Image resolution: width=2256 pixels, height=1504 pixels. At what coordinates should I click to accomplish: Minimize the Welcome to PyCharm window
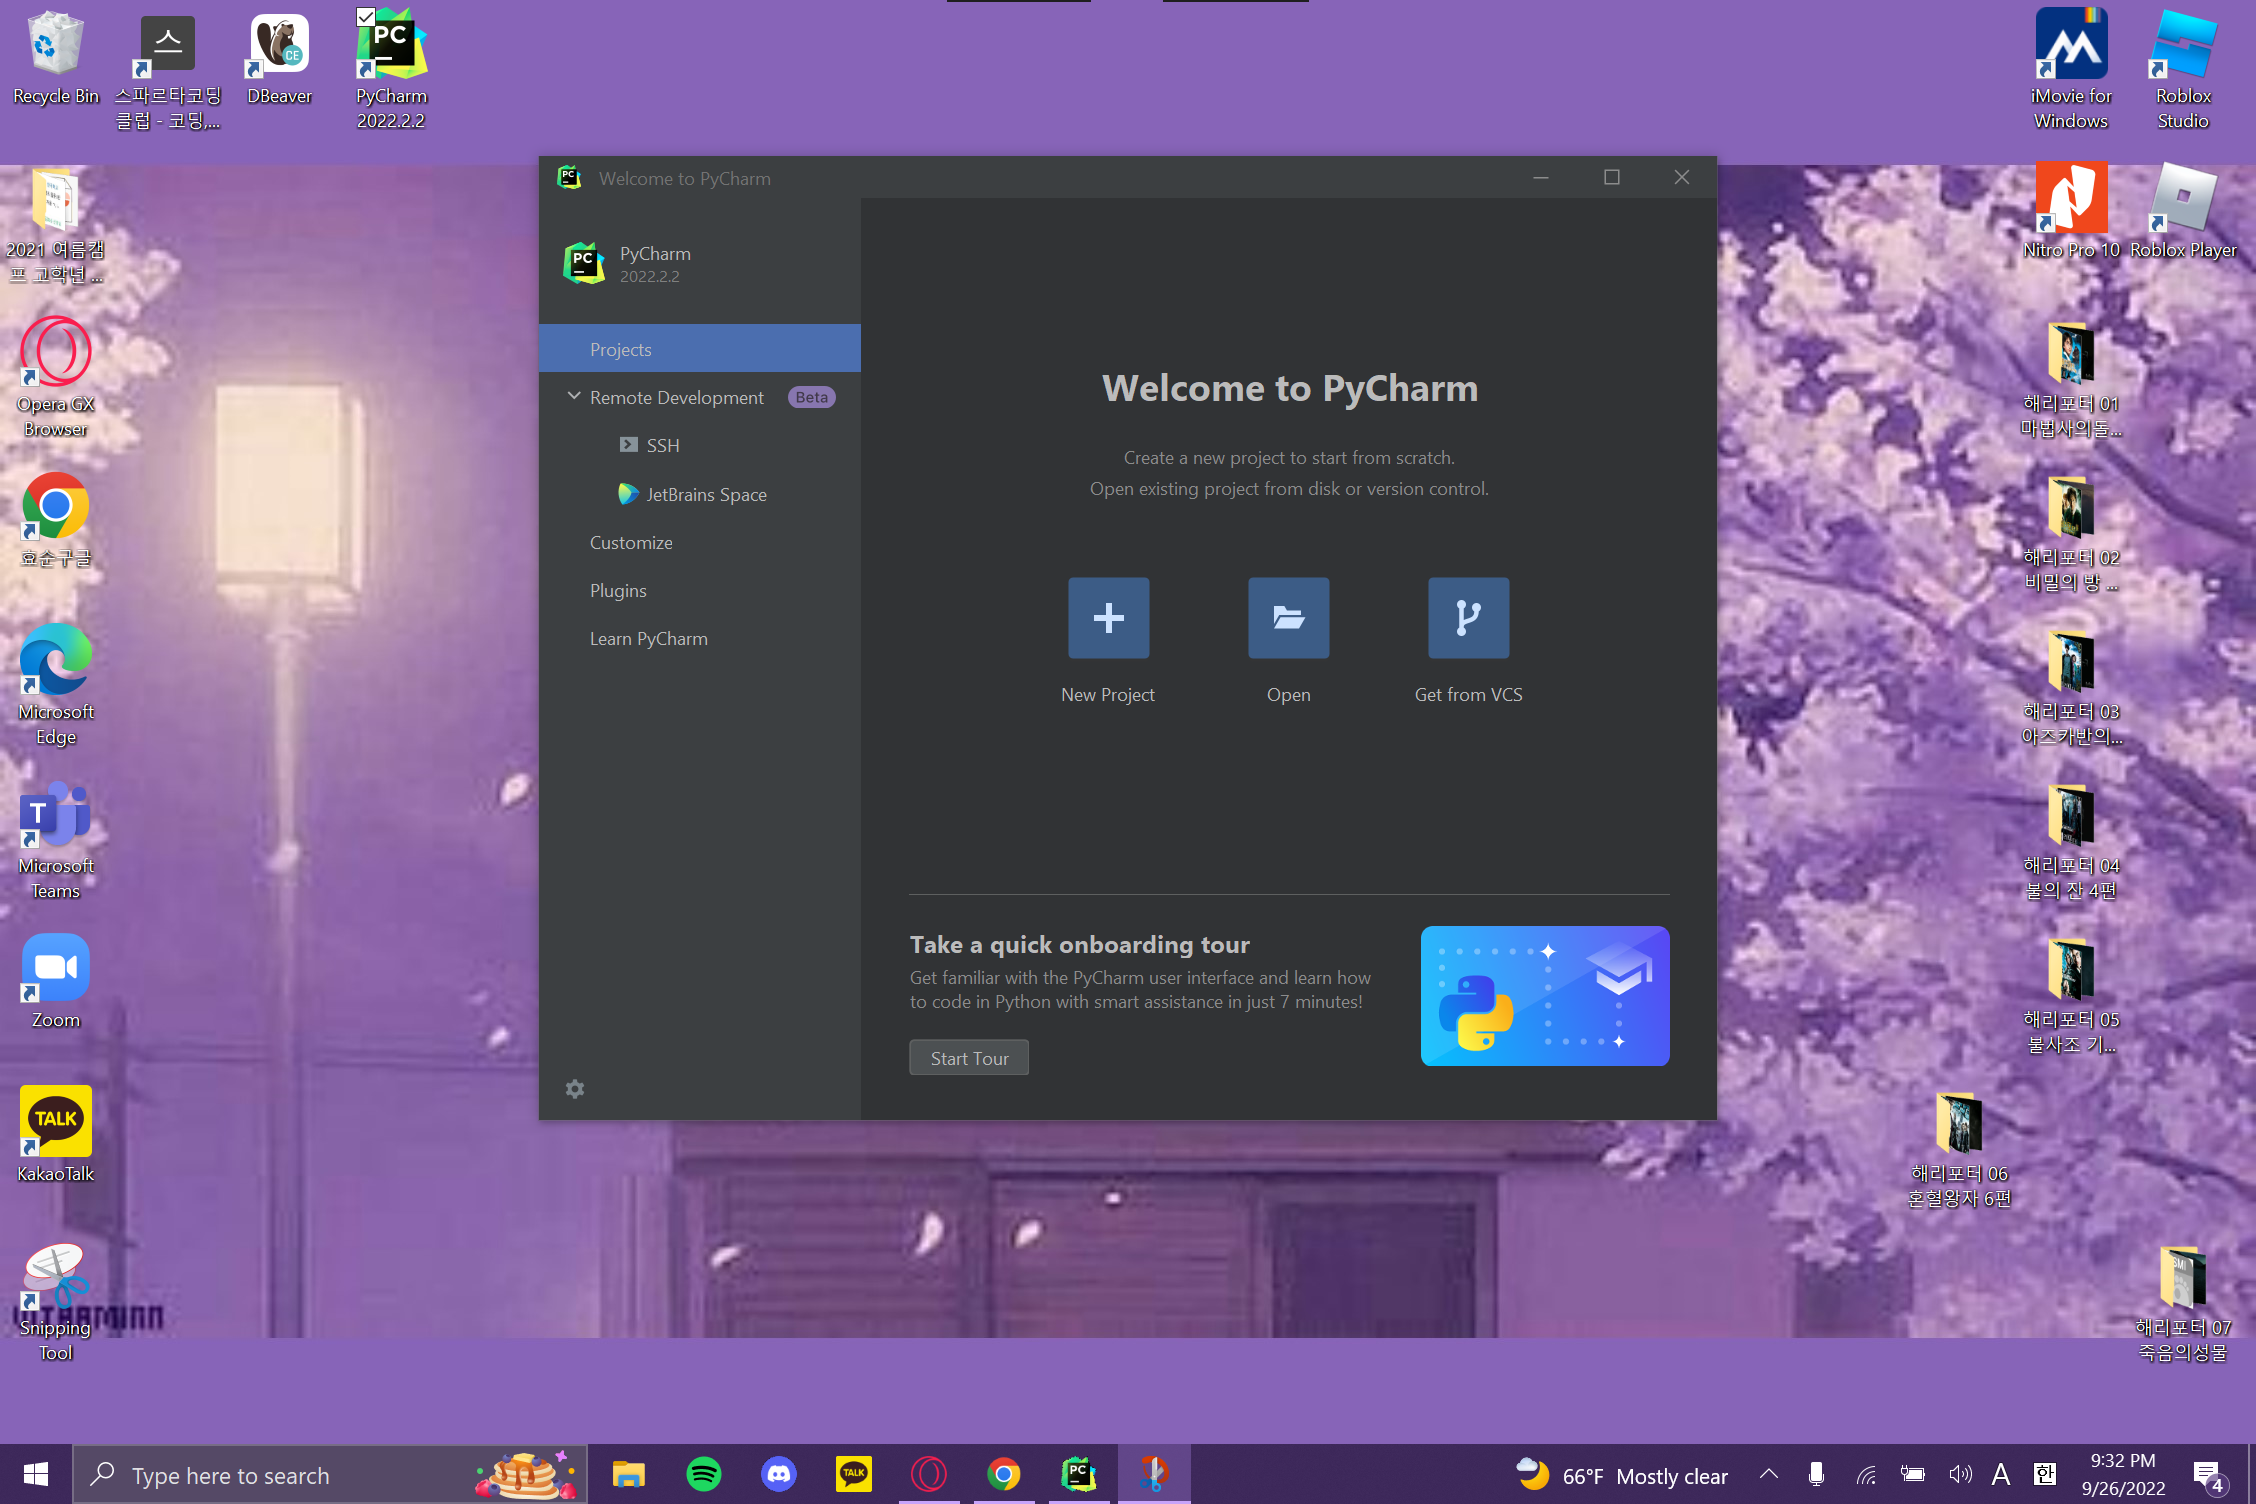[x=1541, y=178]
